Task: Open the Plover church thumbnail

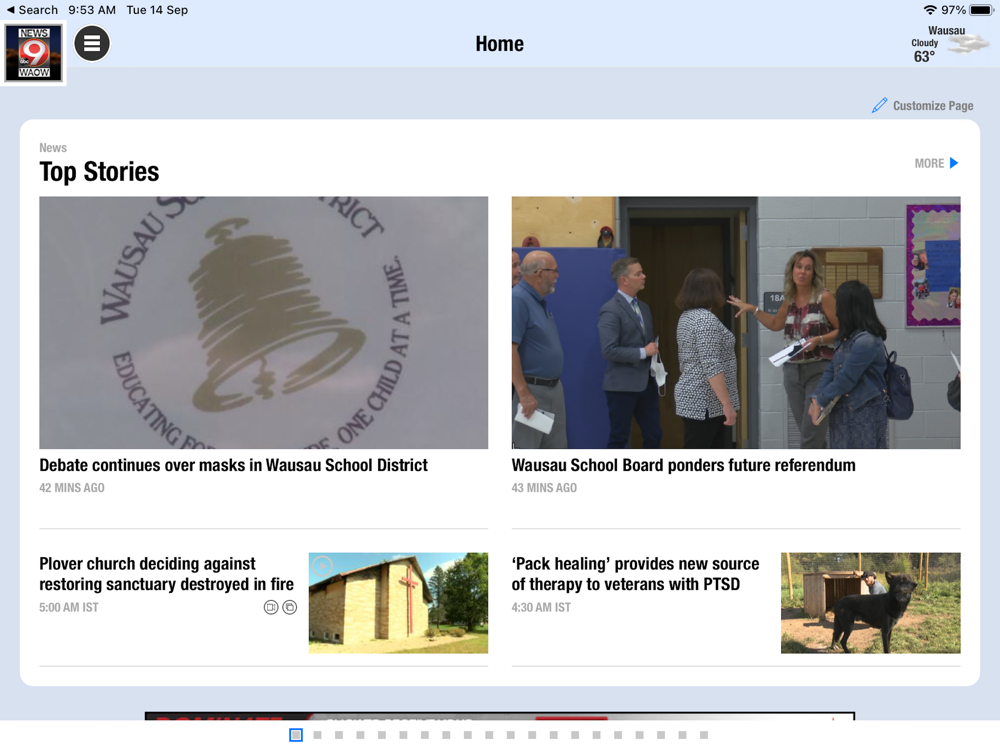Action: (398, 603)
